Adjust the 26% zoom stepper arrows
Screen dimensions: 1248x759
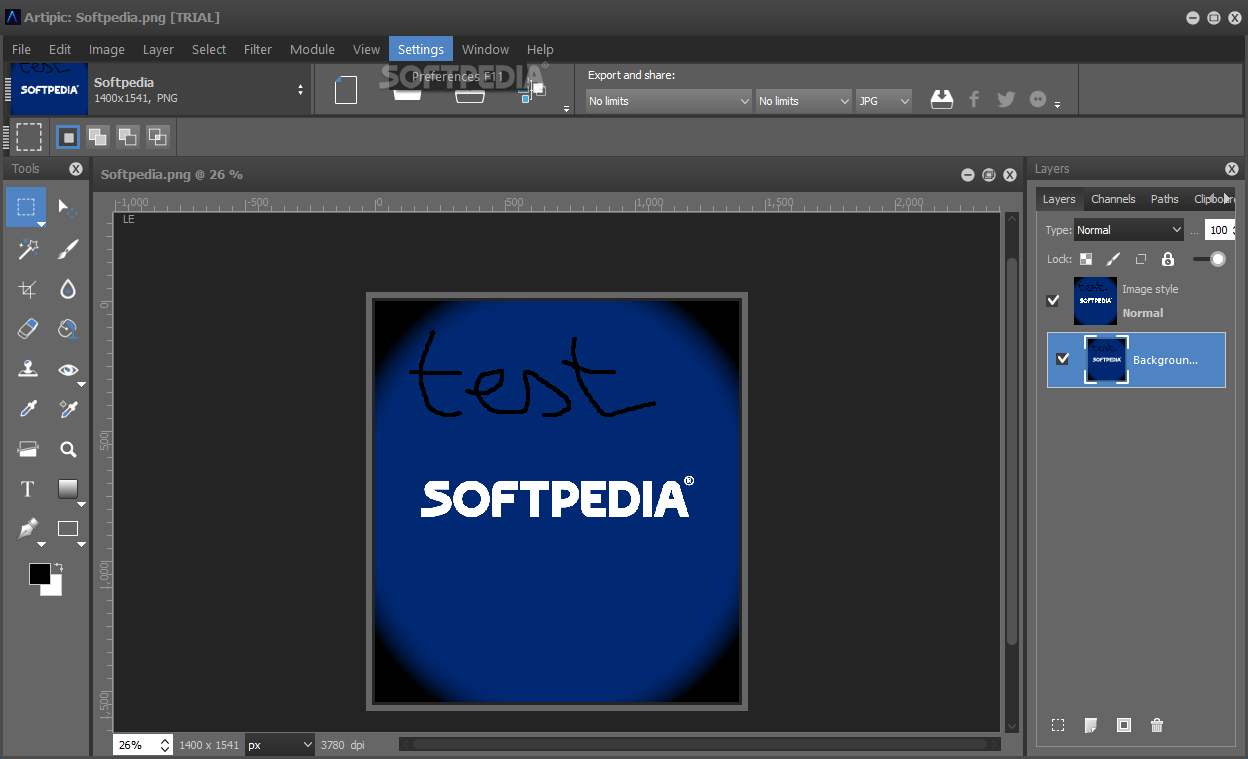[x=165, y=745]
